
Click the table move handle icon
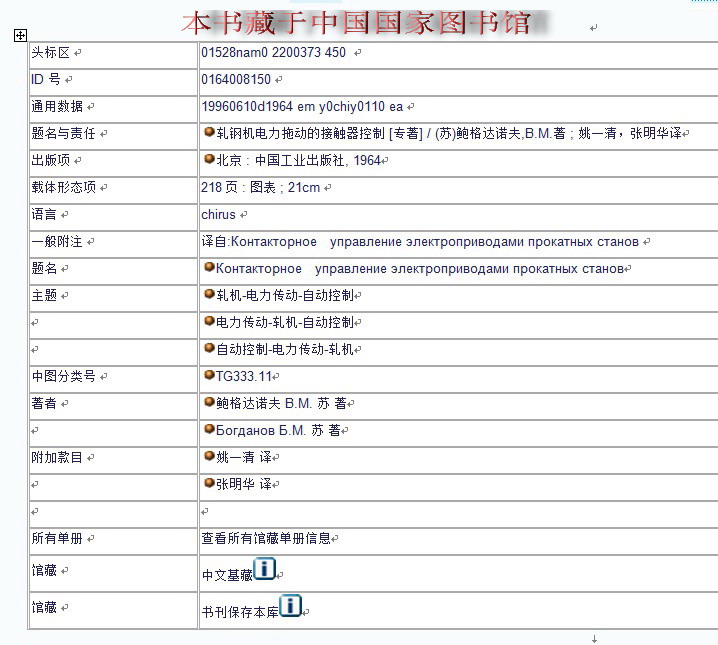(x=21, y=35)
